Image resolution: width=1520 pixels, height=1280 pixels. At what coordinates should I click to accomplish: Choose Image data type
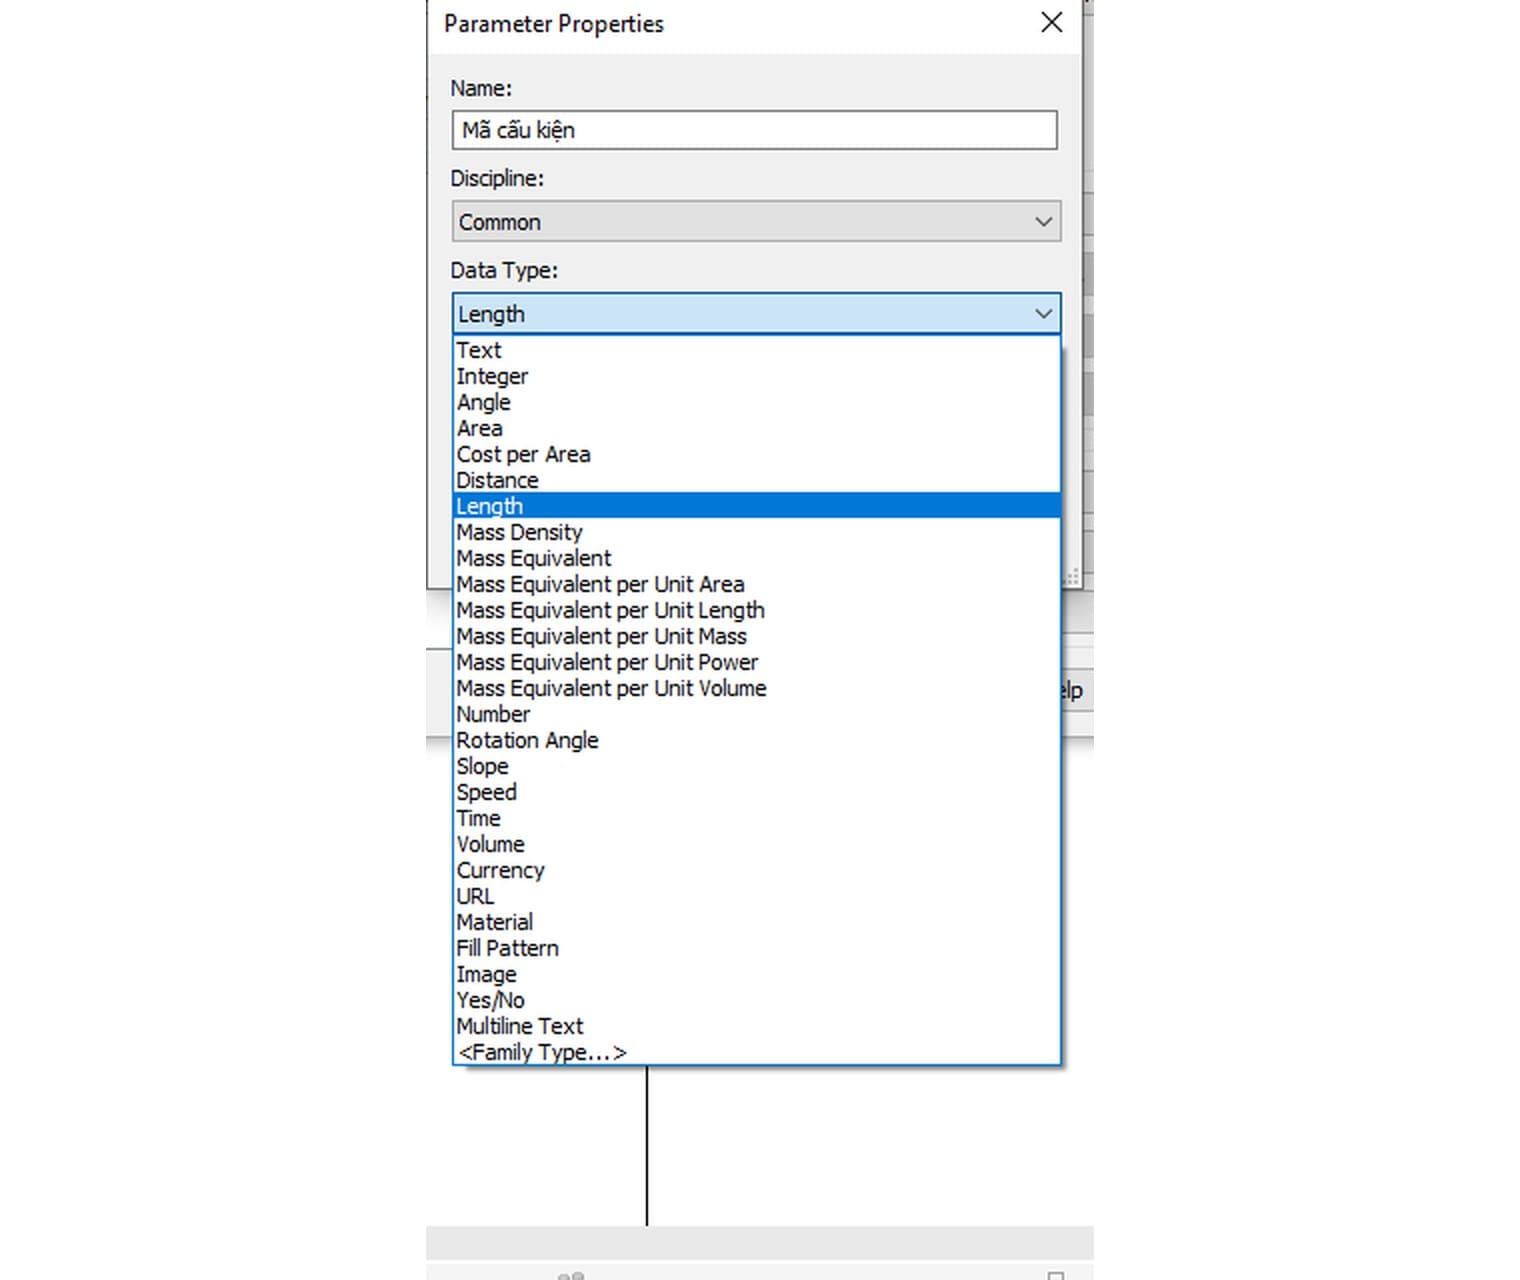coord(756,974)
